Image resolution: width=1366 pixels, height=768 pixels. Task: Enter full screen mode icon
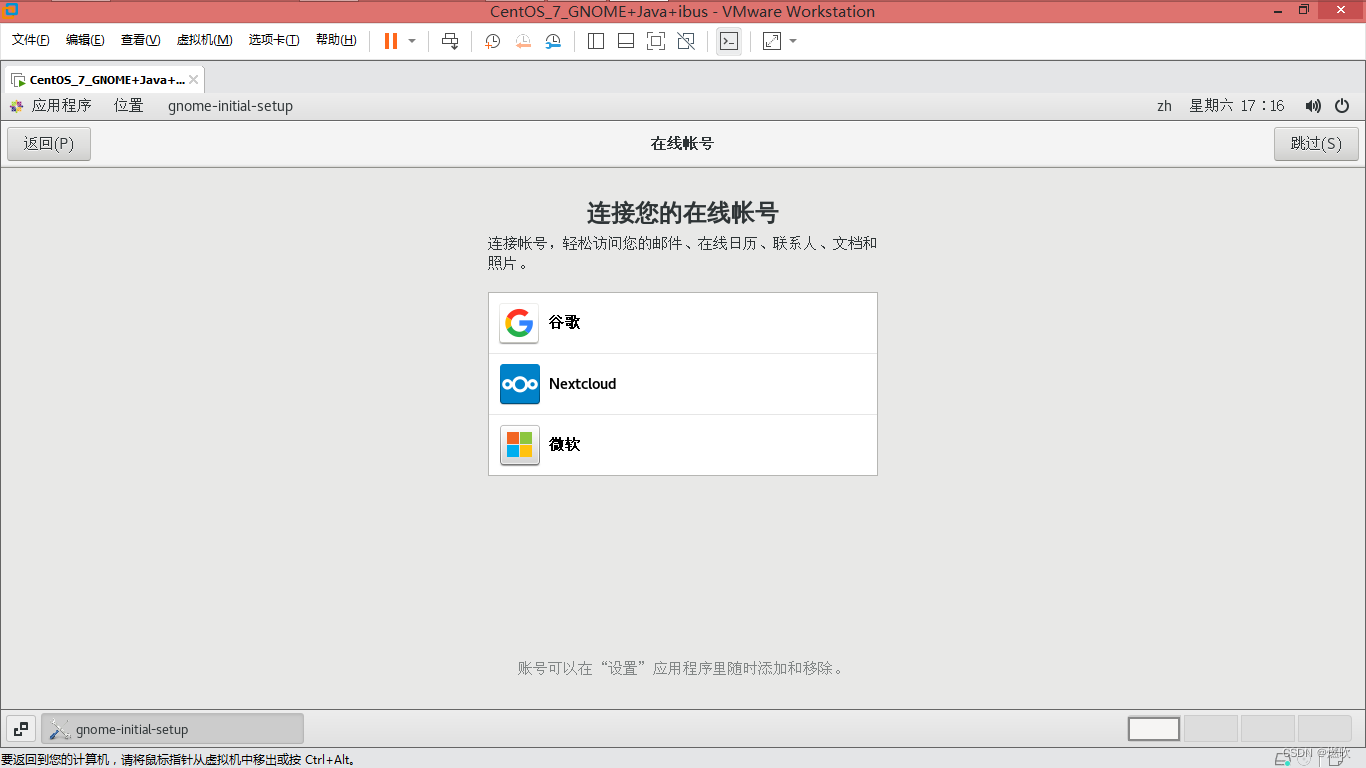(656, 41)
